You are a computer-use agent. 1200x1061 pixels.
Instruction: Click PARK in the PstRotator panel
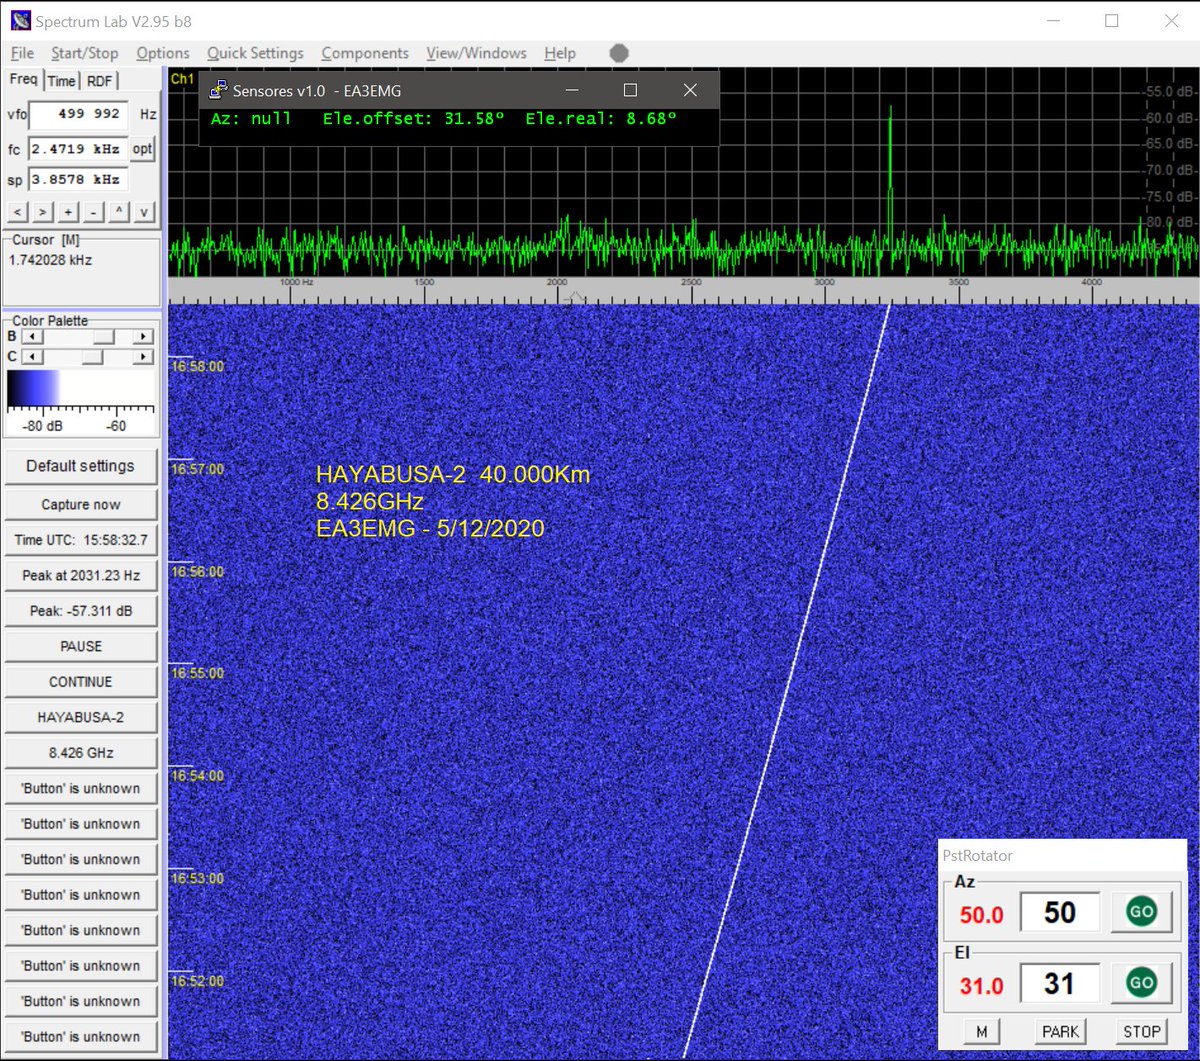[1059, 1031]
